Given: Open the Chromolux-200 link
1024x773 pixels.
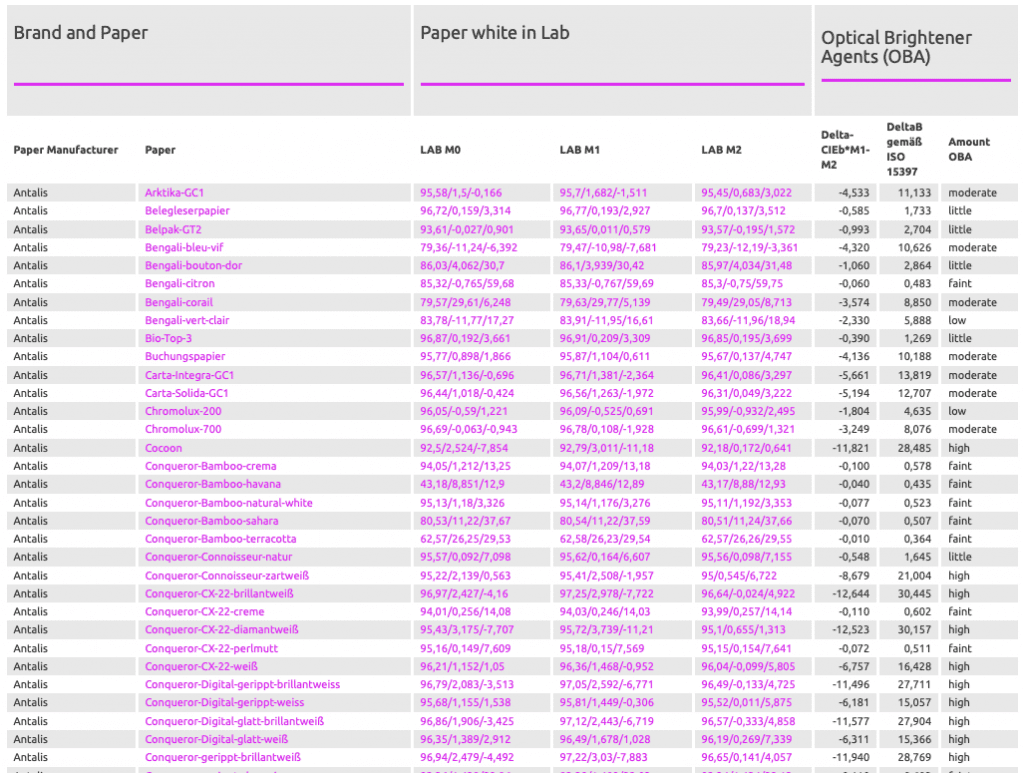Looking at the screenshot, I should tap(183, 411).
